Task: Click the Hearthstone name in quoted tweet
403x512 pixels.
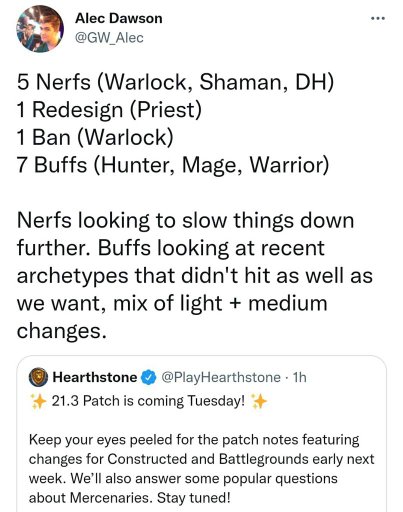Action: (95, 377)
